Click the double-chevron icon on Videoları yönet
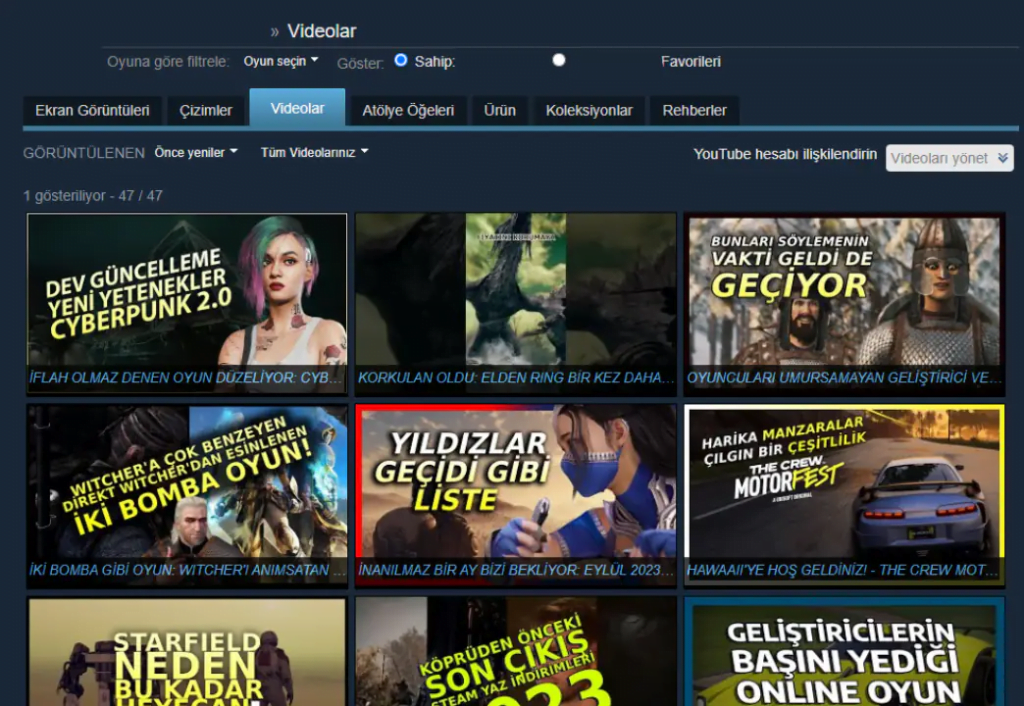 (x=1003, y=158)
